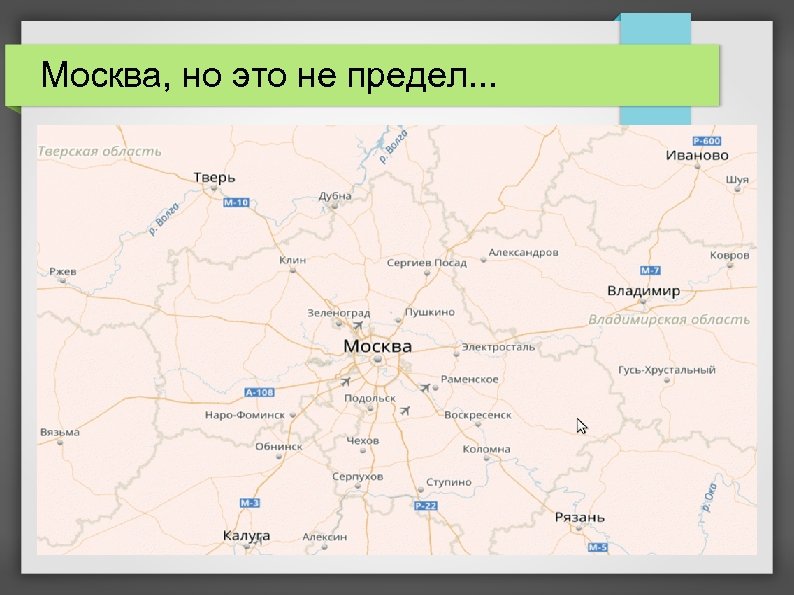
Task: Click the airplane icon southeast of Подольск
Action: click(404, 411)
